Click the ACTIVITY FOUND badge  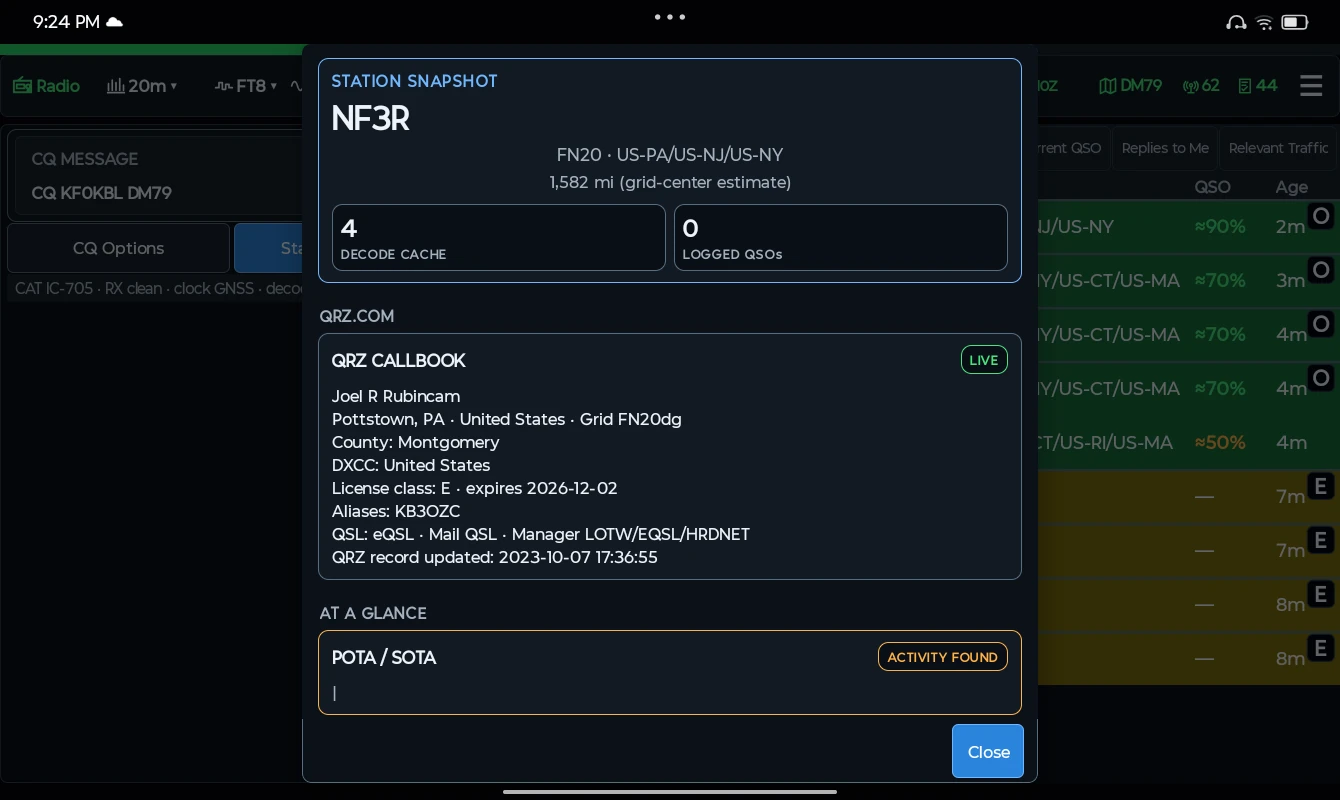(942, 657)
